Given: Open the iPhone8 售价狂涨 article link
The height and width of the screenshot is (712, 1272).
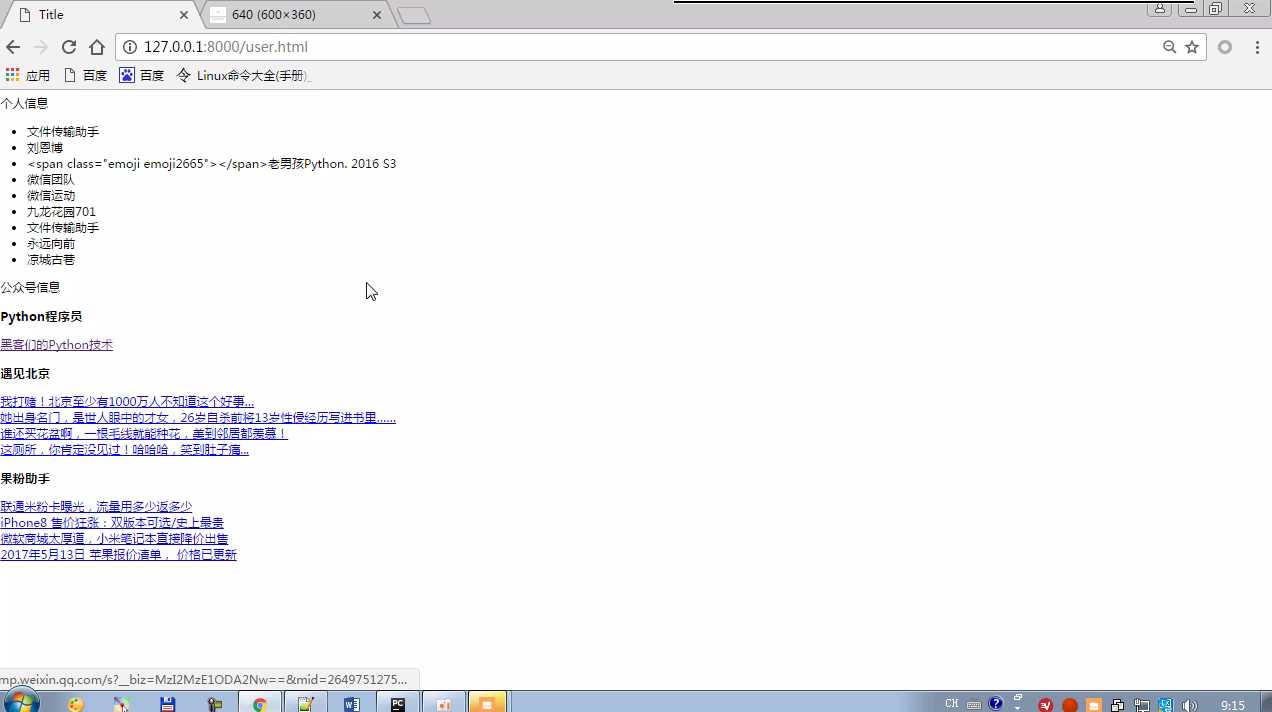Looking at the screenshot, I should click(x=112, y=523).
